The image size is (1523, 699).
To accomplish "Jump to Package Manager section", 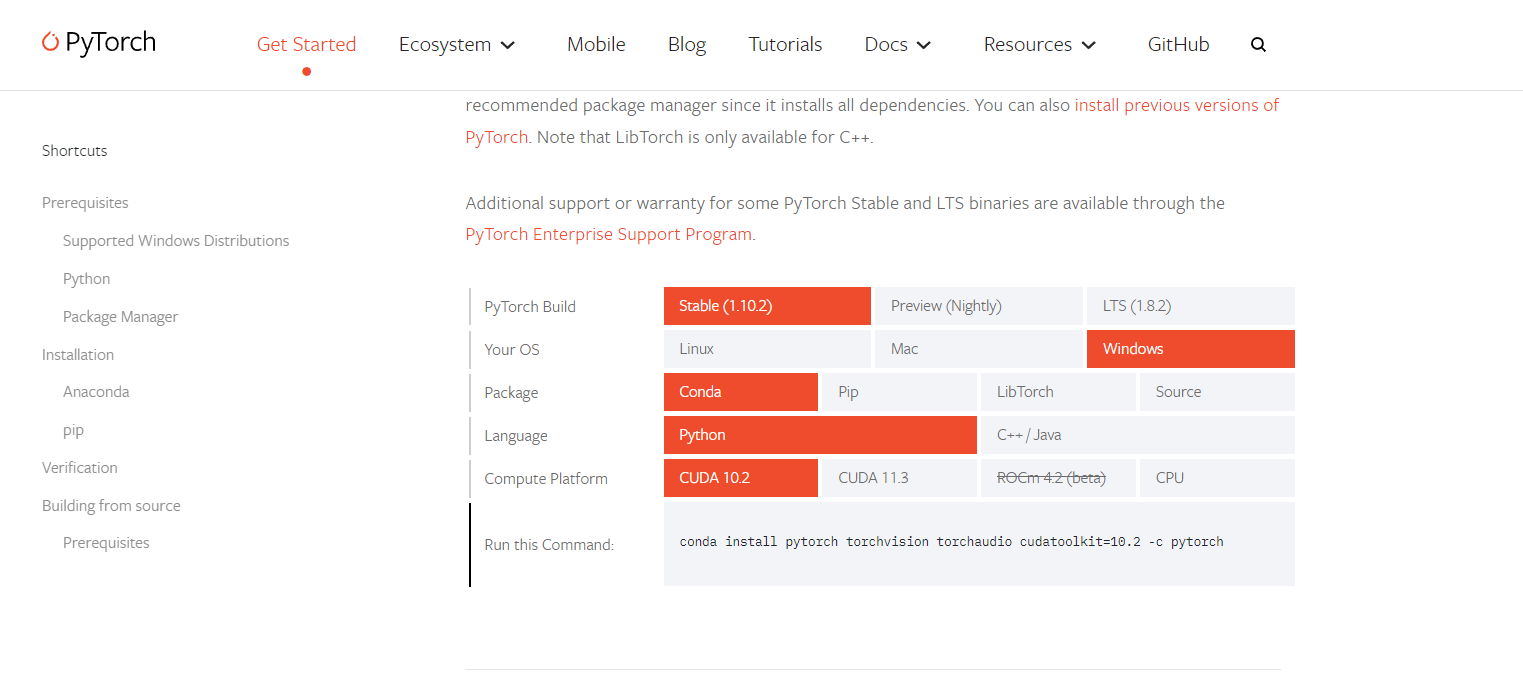I will [120, 317].
